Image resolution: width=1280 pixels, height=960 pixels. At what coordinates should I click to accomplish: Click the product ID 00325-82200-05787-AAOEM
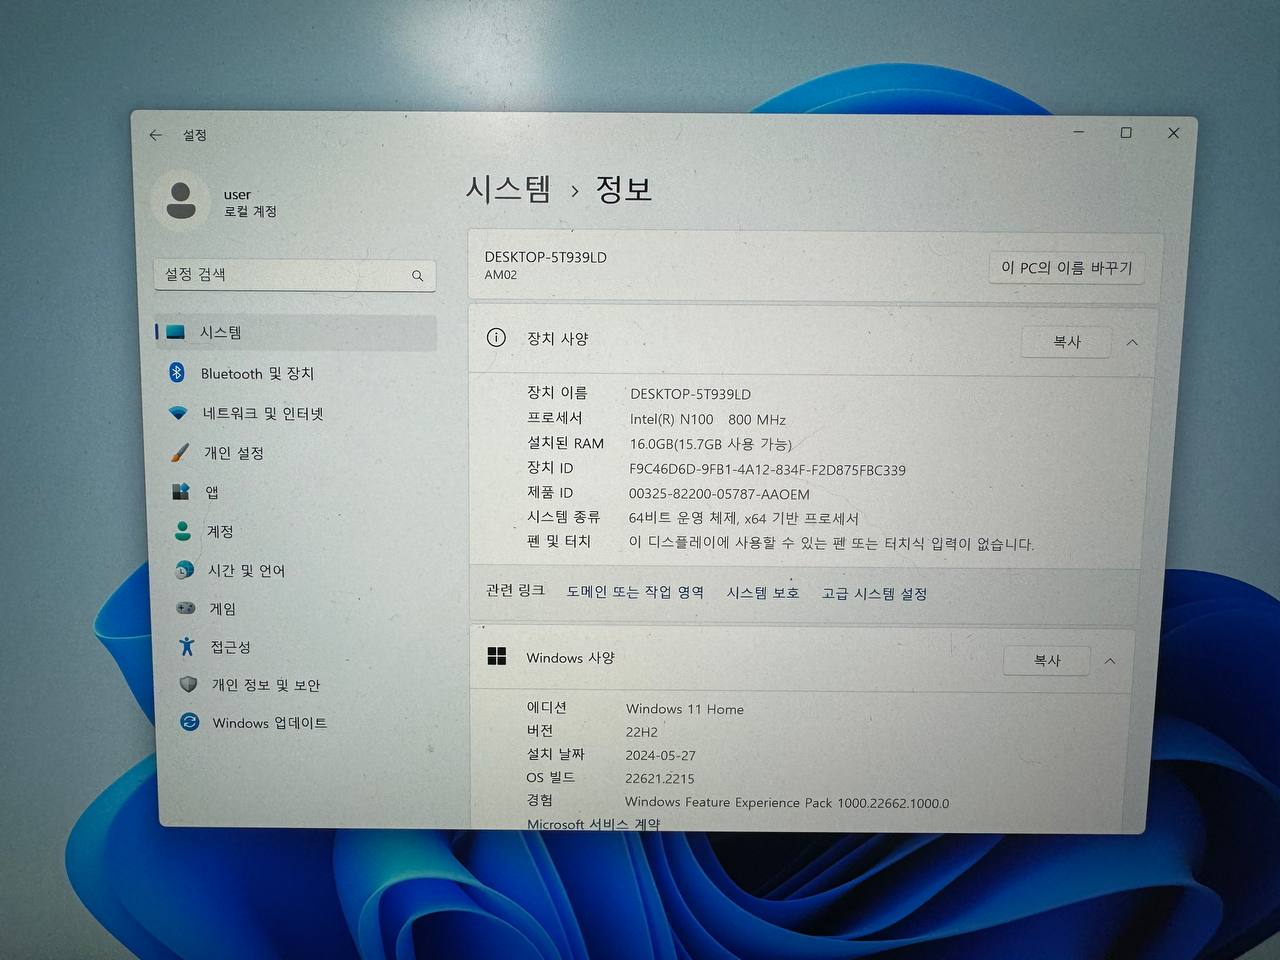click(x=719, y=494)
